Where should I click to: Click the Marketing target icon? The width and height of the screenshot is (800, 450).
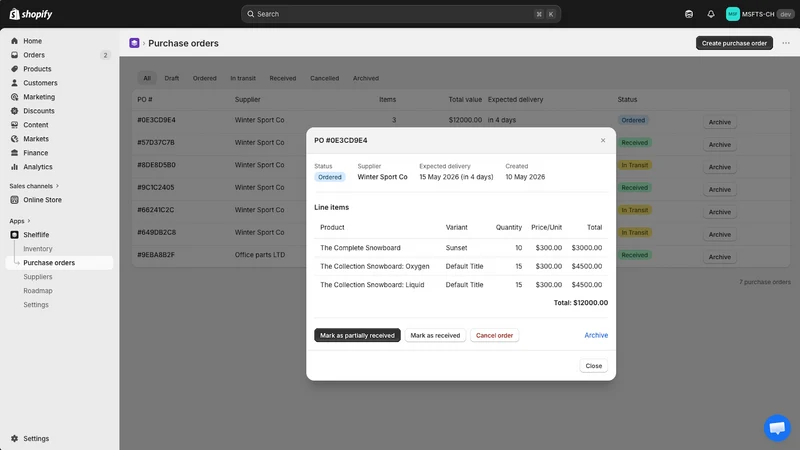tap(14, 97)
